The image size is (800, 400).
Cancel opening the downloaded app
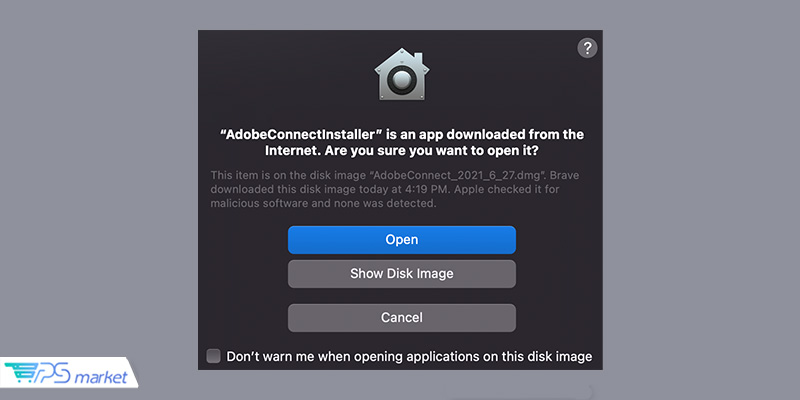[402, 318]
